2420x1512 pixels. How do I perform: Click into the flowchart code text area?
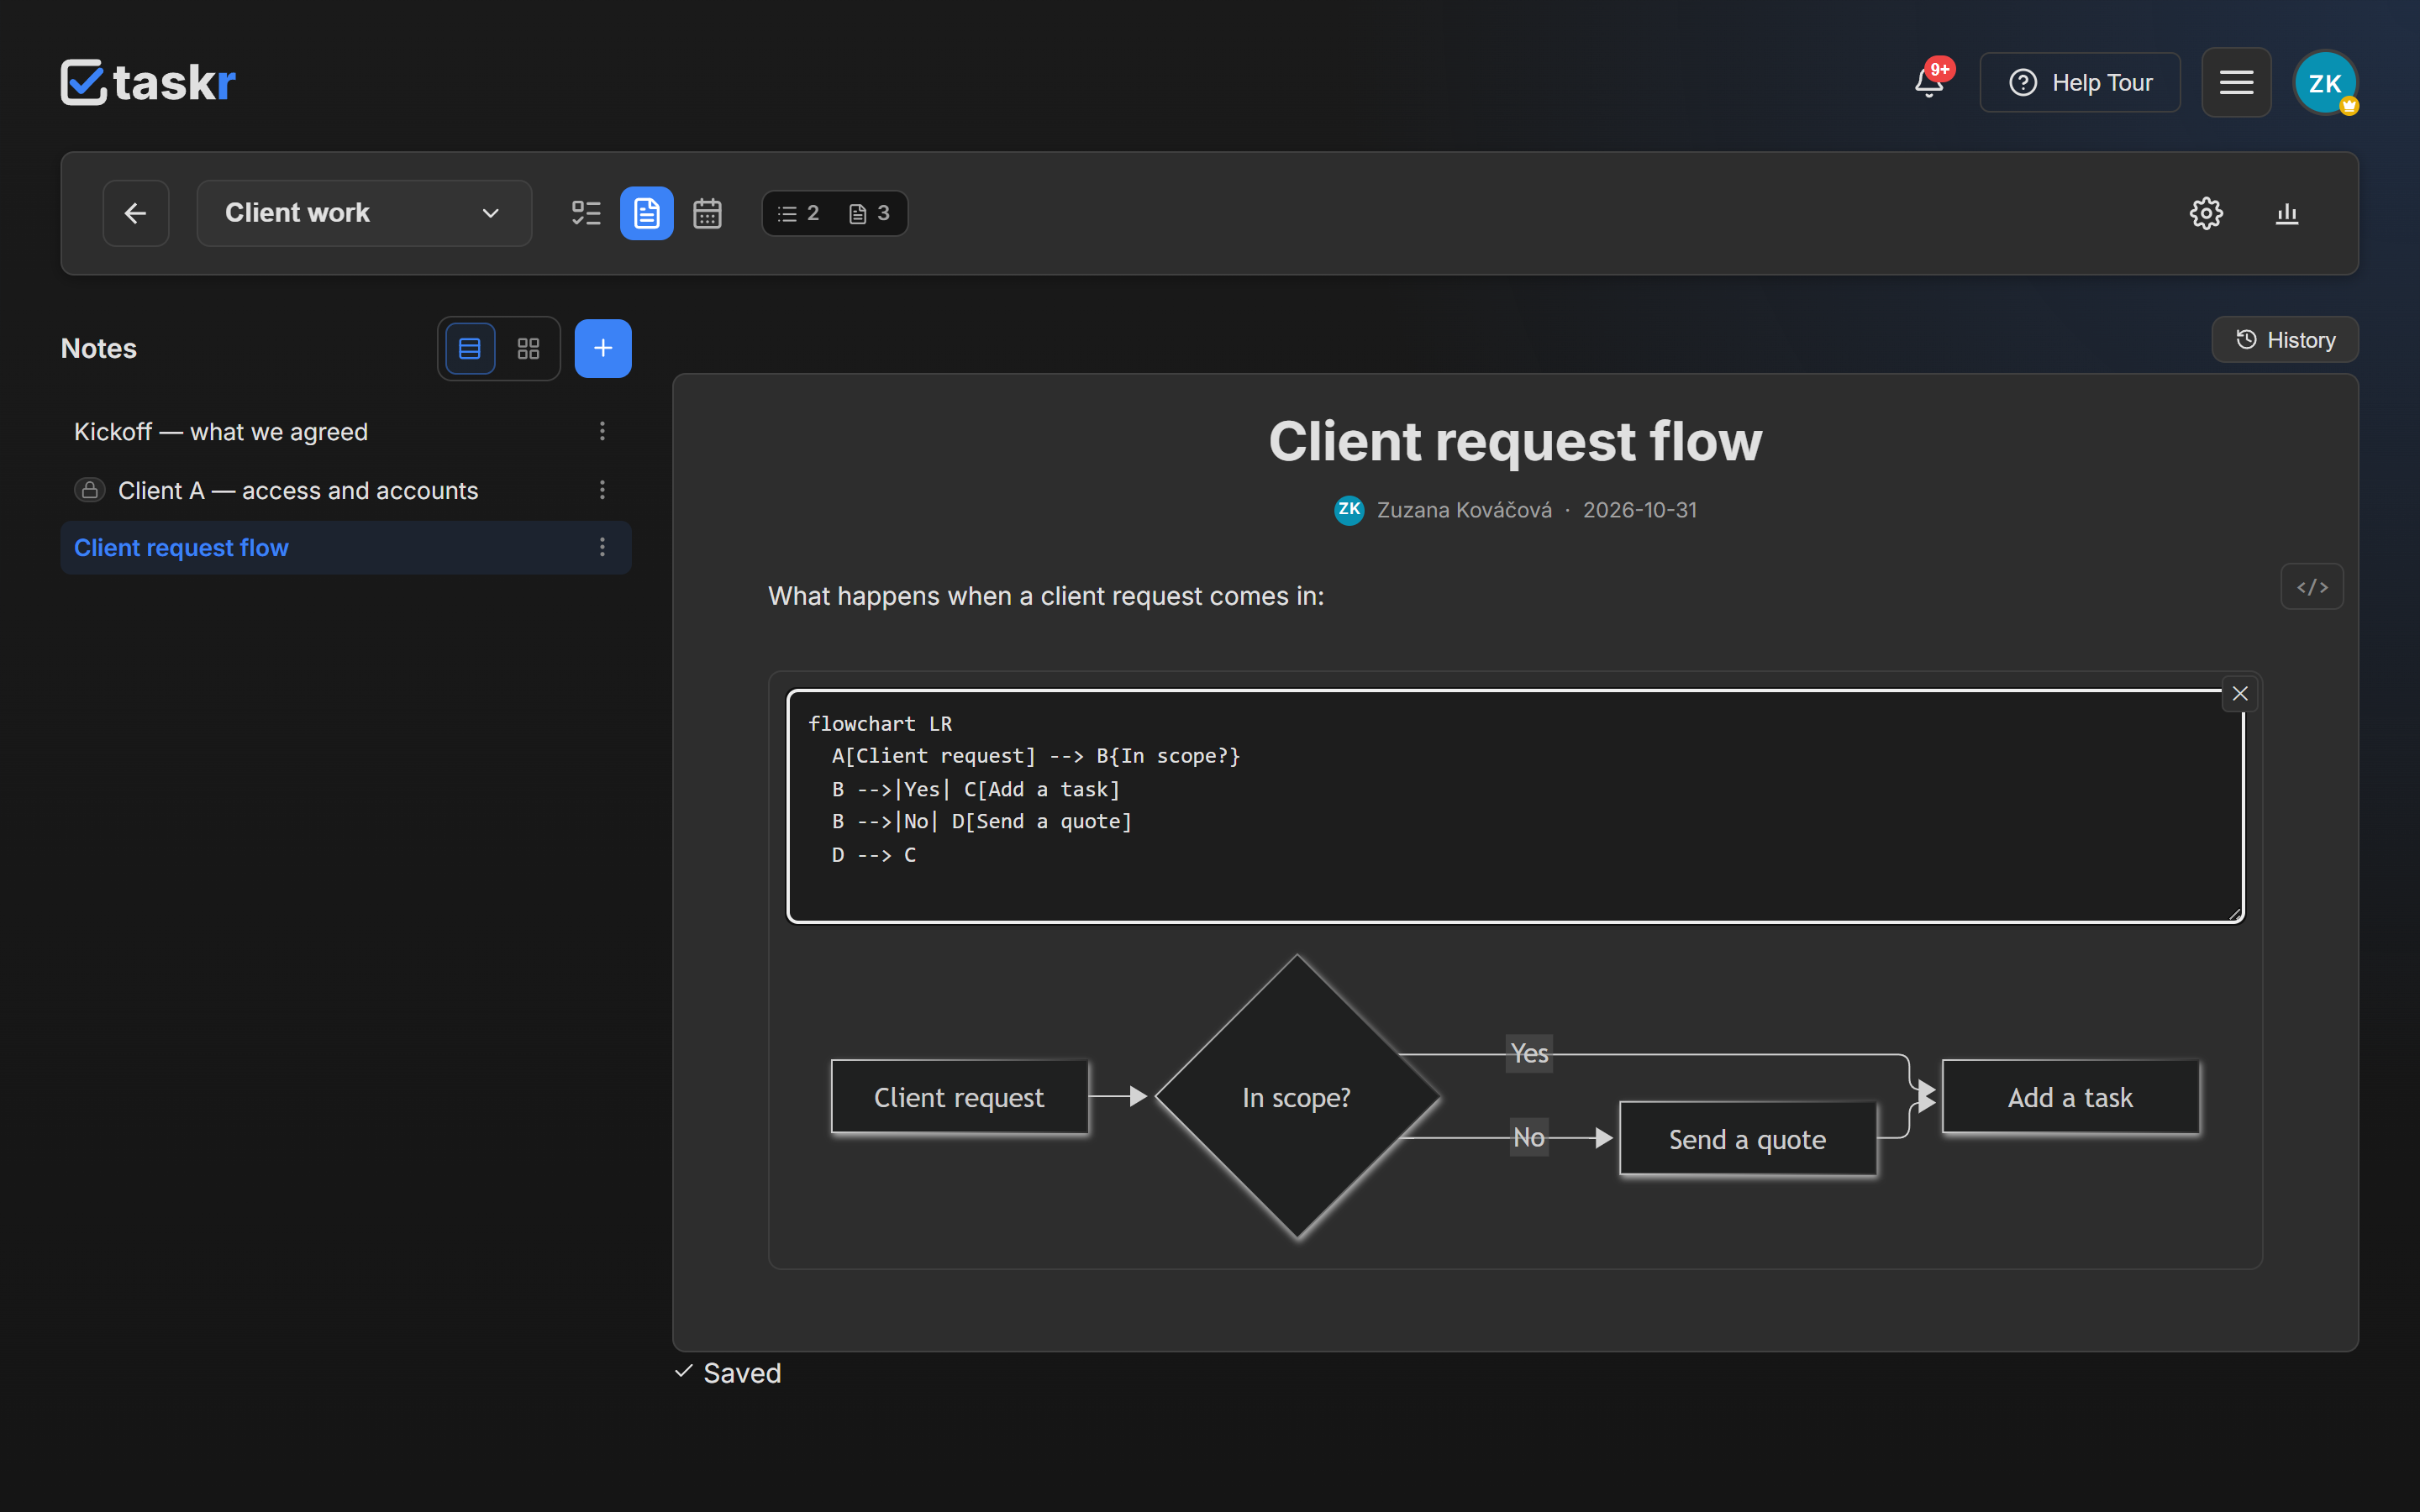1516,805
